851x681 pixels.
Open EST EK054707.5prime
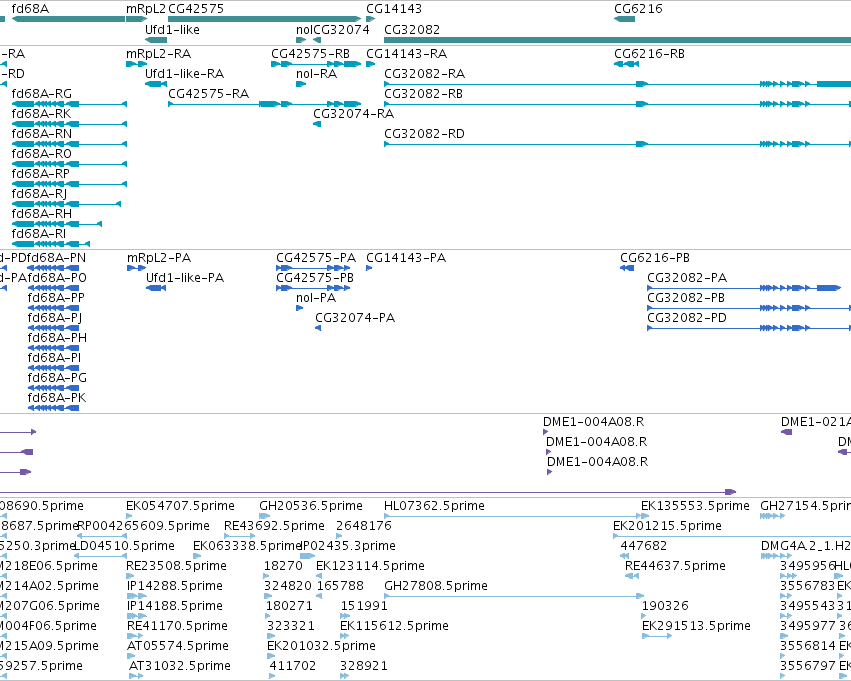pyautogui.click(x=129, y=516)
